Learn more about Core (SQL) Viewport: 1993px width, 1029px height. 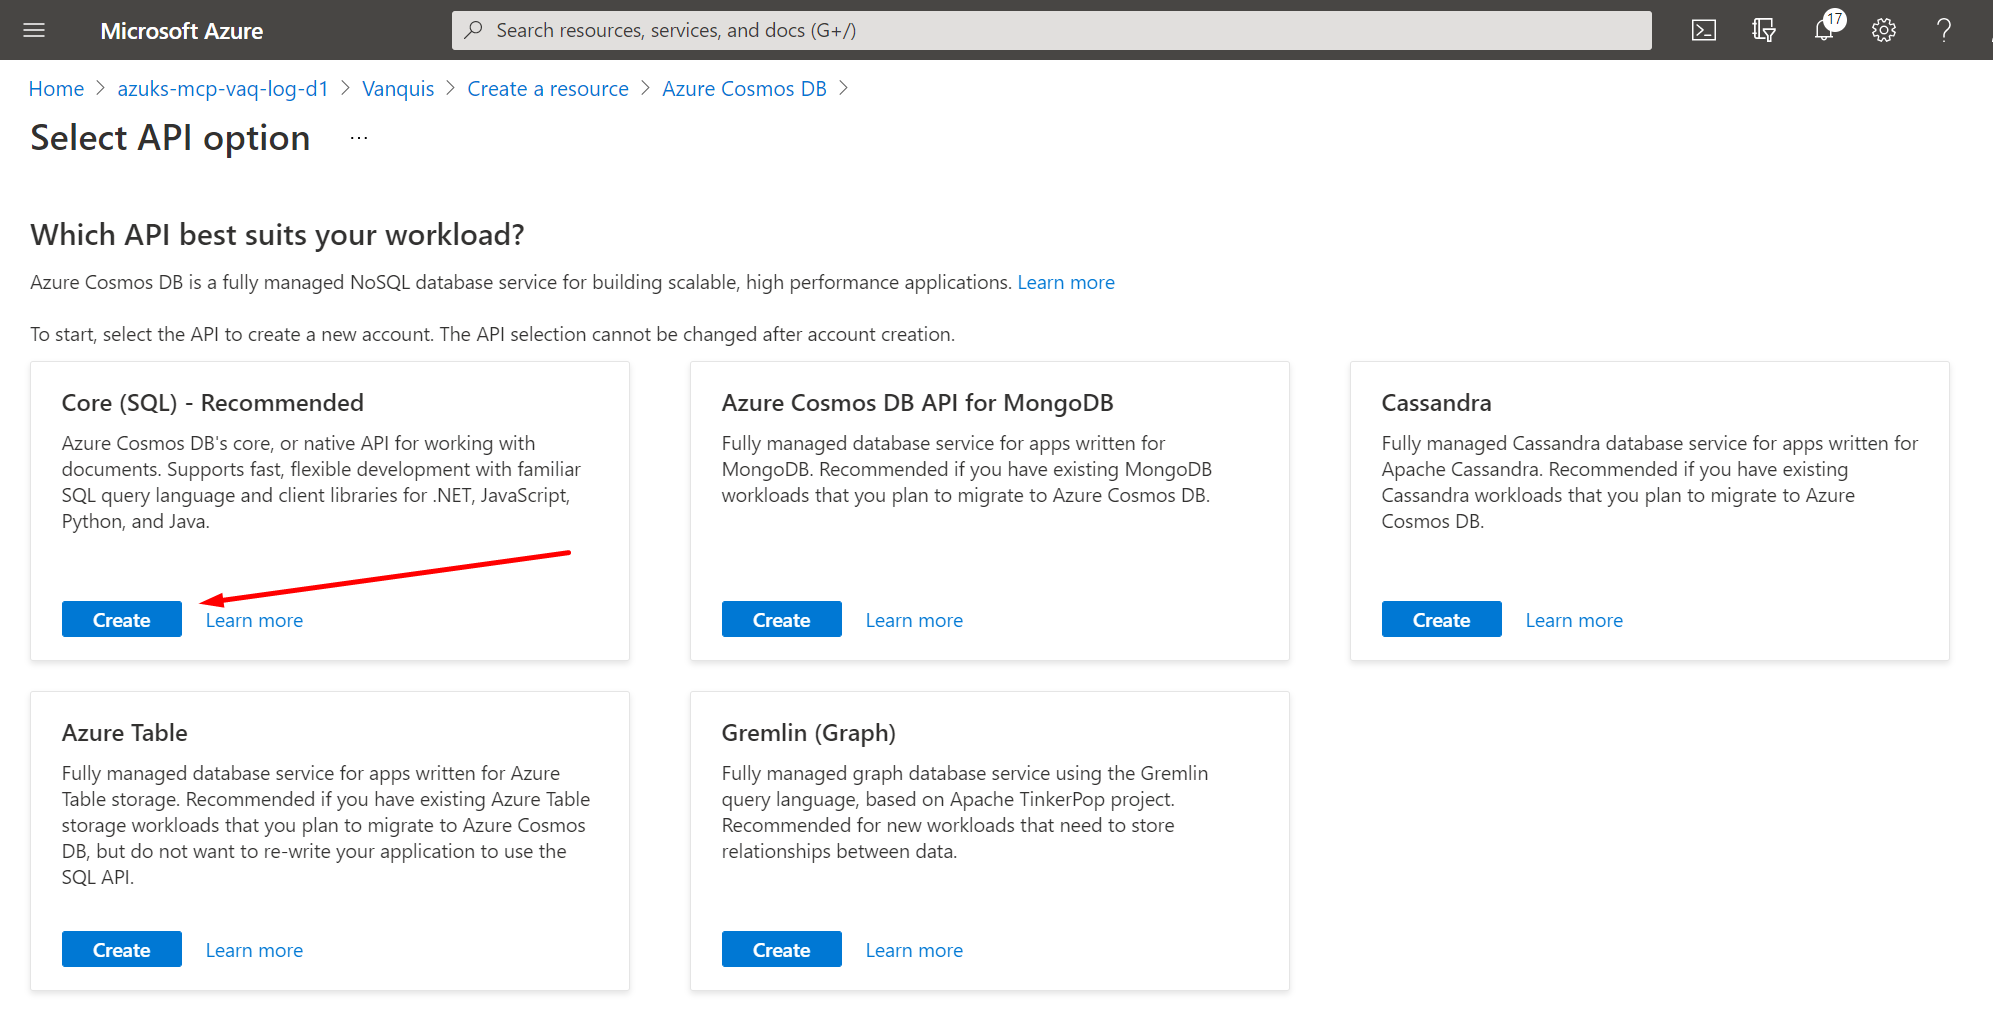pos(253,619)
